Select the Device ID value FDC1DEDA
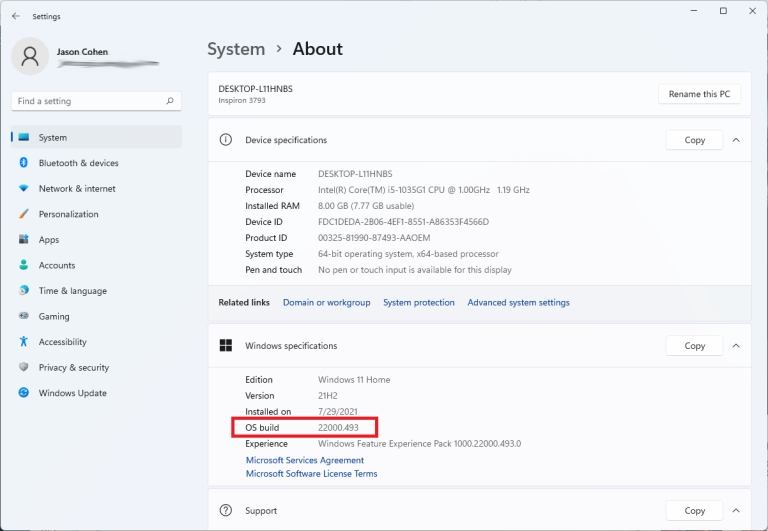 [404, 221]
